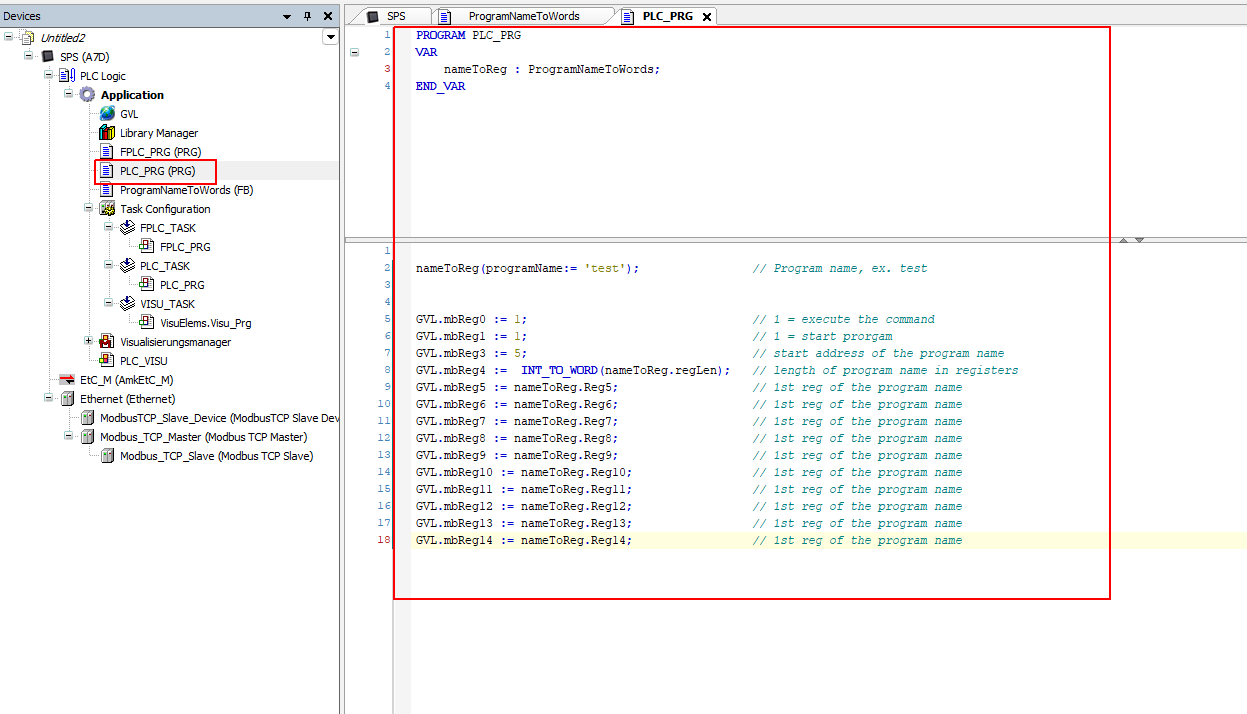The height and width of the screenshot is (714, 1247).
Task: Click the Ethernet (Ethernet) adapter icon
Action: point(67,399)
